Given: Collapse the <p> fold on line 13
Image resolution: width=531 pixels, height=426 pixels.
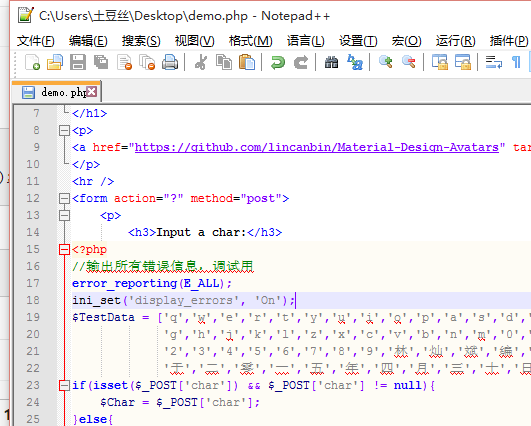Looking at the screenshot, I should (x=64, y=215).
